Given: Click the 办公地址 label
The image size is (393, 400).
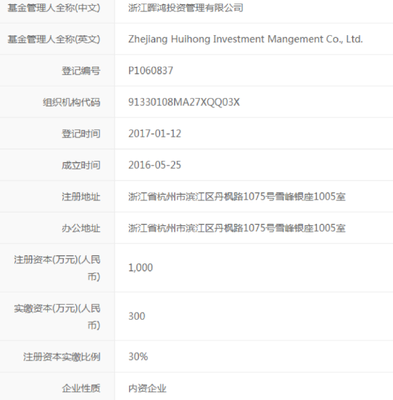Looking at the screenshot, I should (x=81, y=228).
